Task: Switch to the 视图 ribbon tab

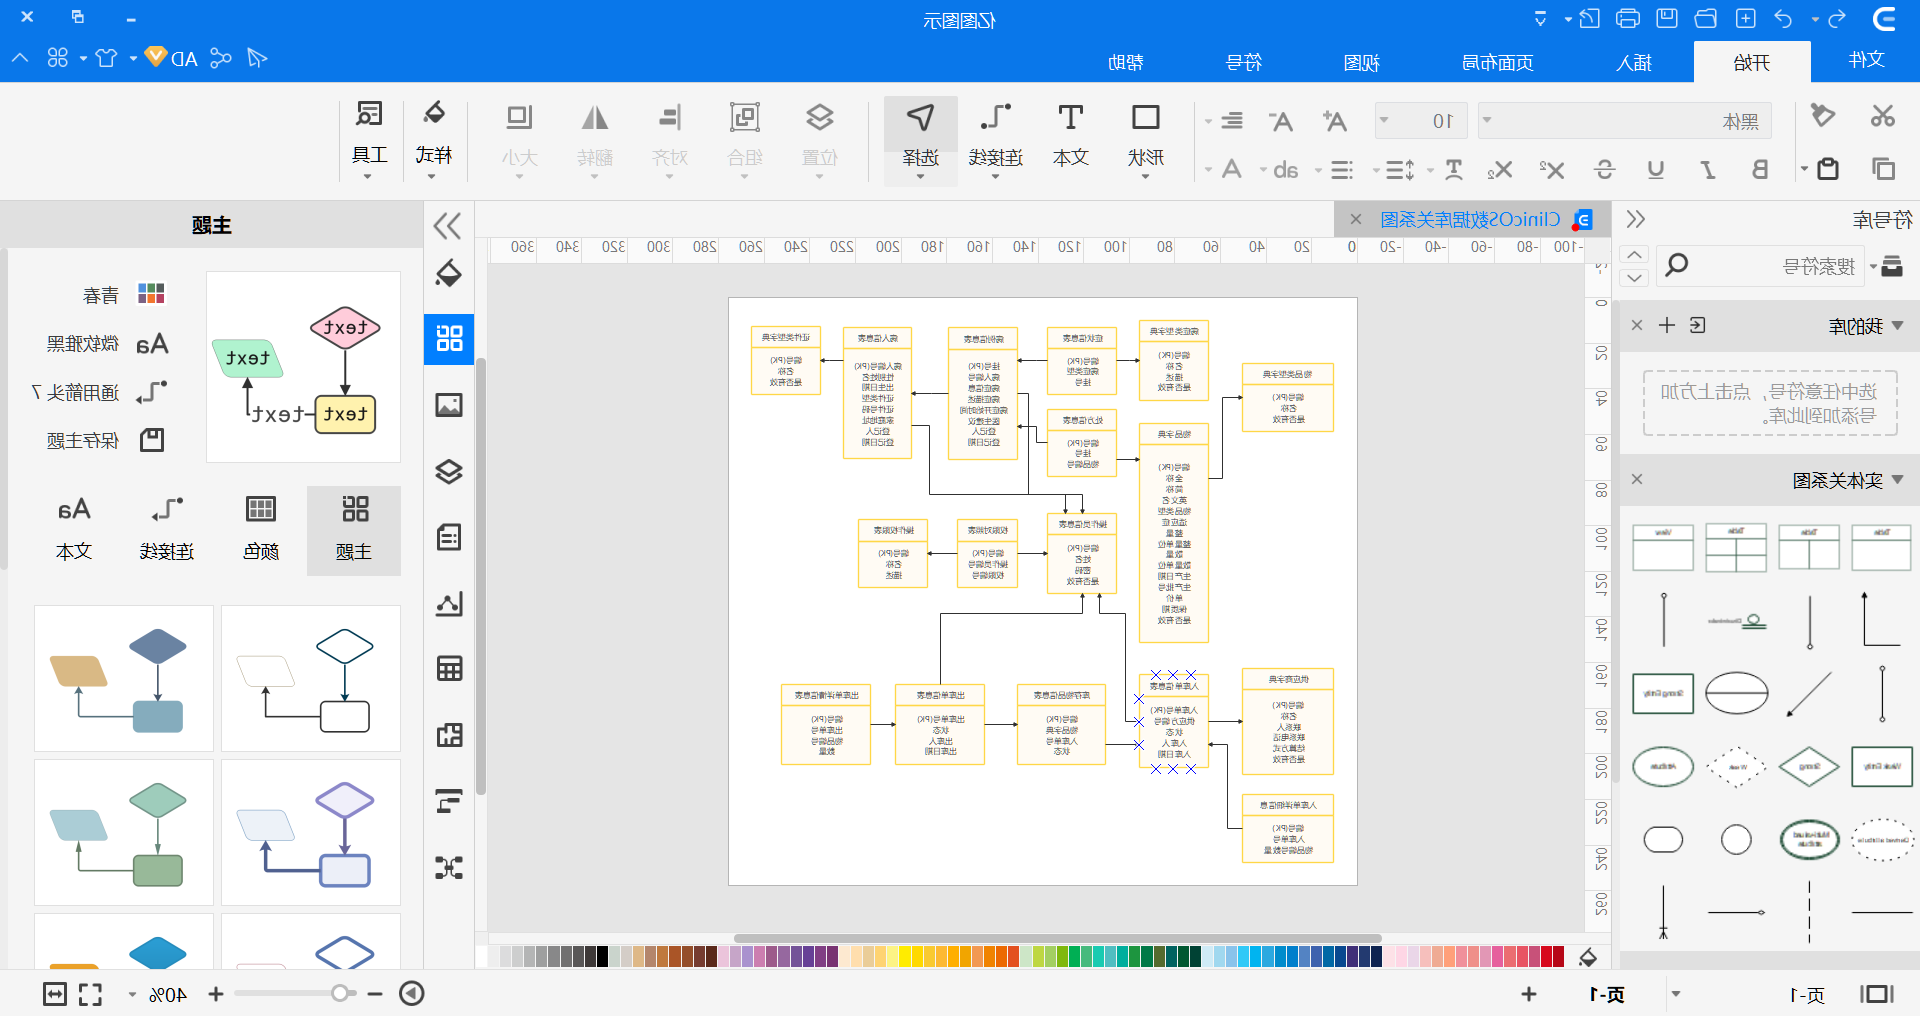Action: click(1361, 62)
